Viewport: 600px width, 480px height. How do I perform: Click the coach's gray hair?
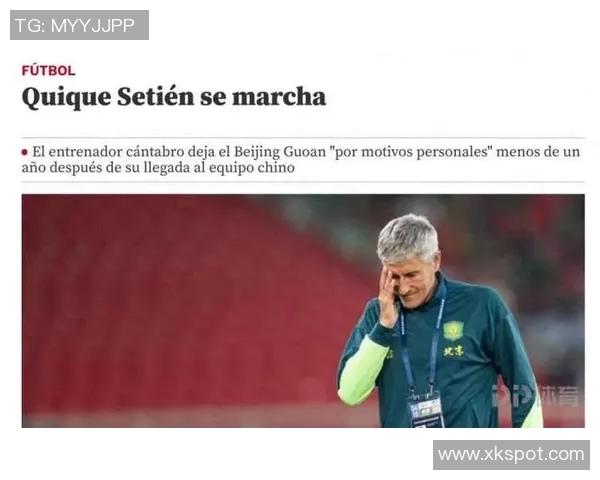(408, 236)
